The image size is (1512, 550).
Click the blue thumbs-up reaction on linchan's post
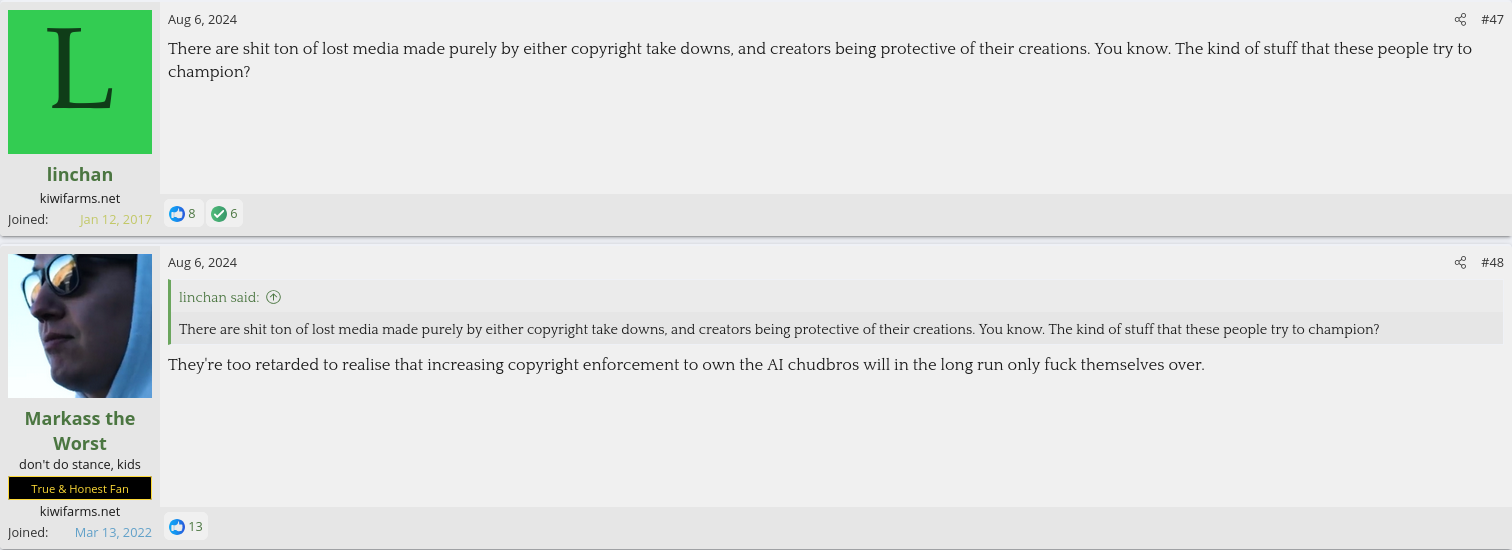tap(178, 213)
